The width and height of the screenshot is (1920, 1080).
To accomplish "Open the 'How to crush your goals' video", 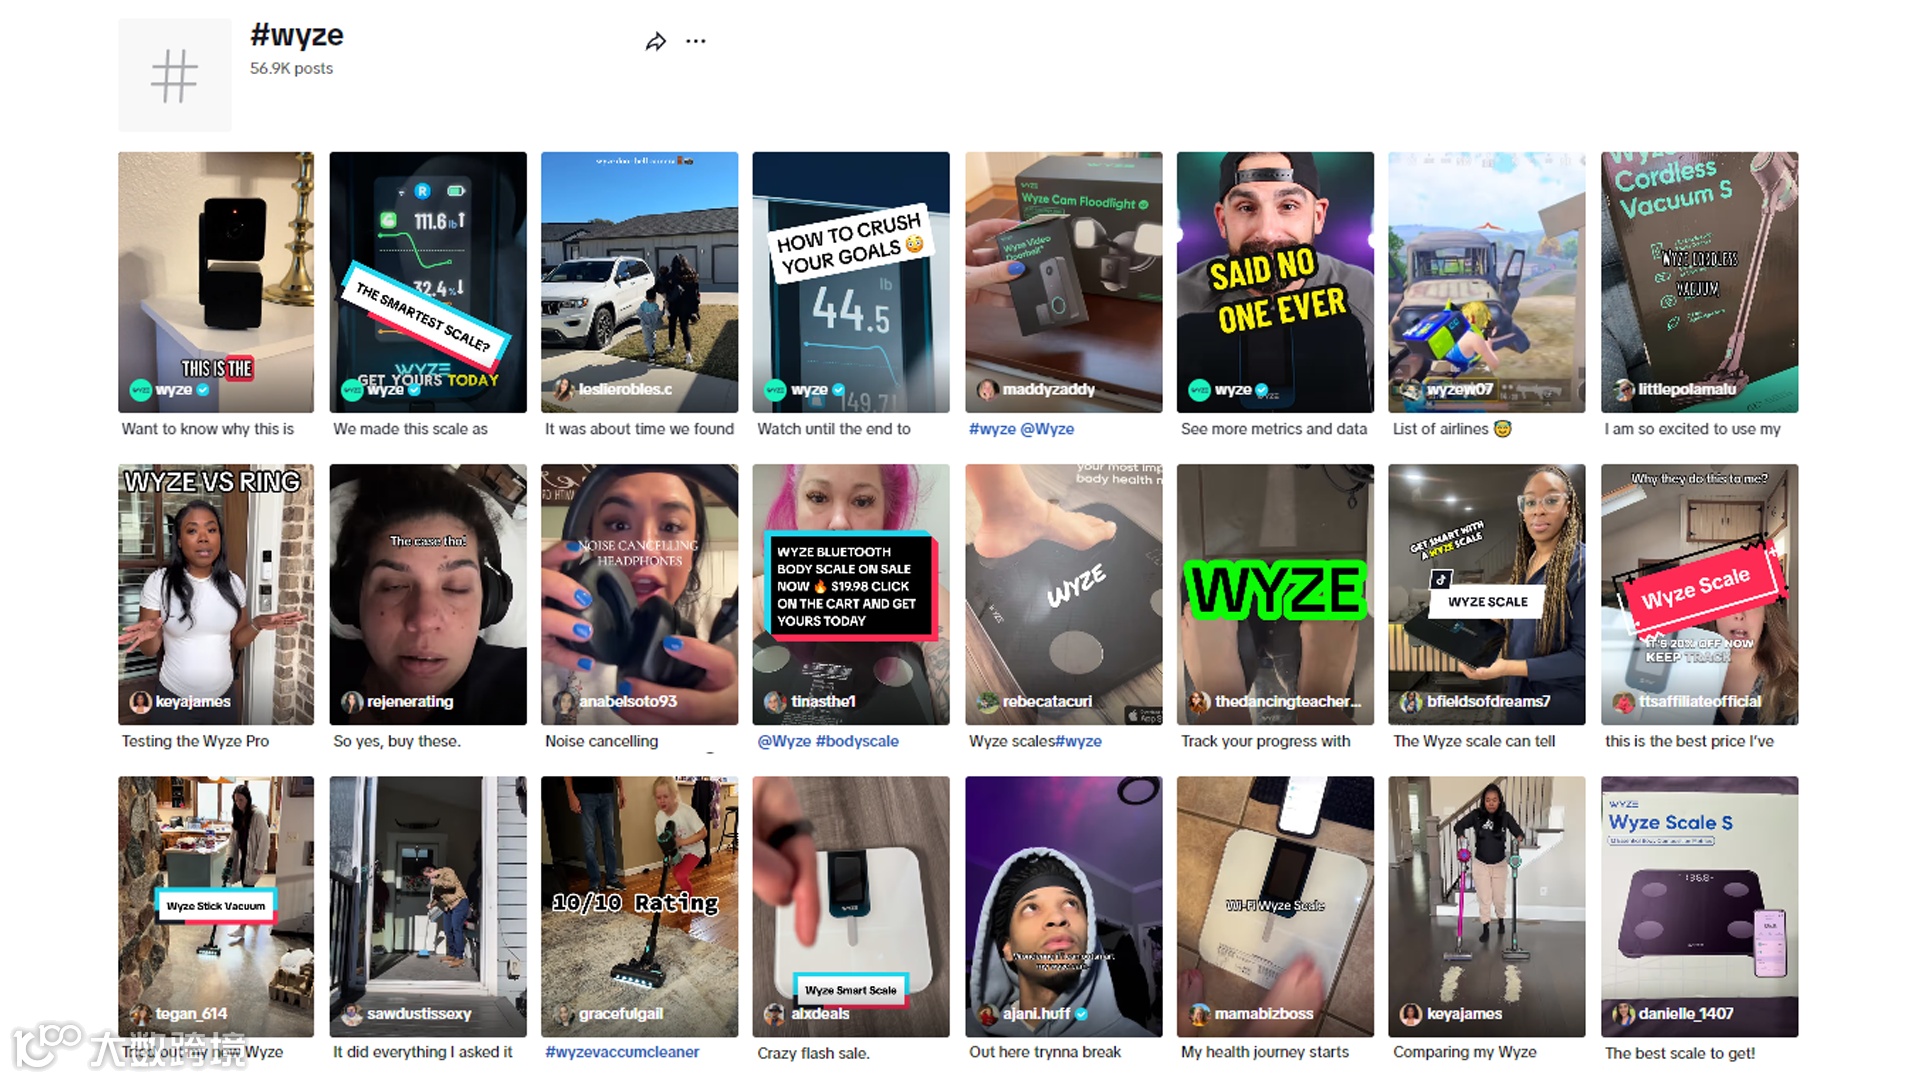I will (851, 282).
